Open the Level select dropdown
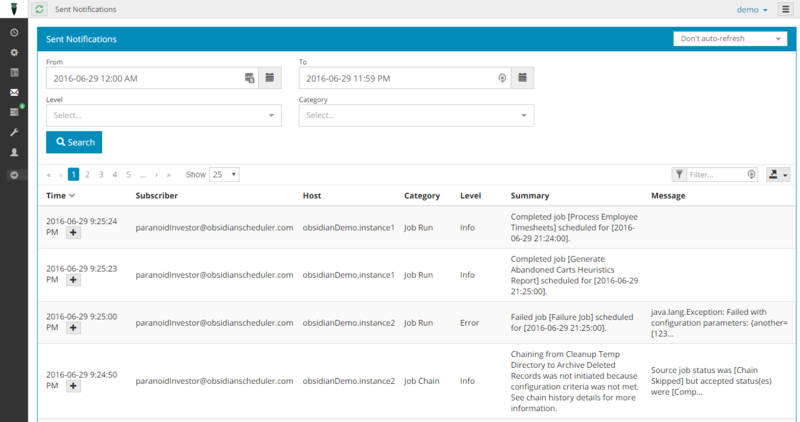 coord(164,115)
